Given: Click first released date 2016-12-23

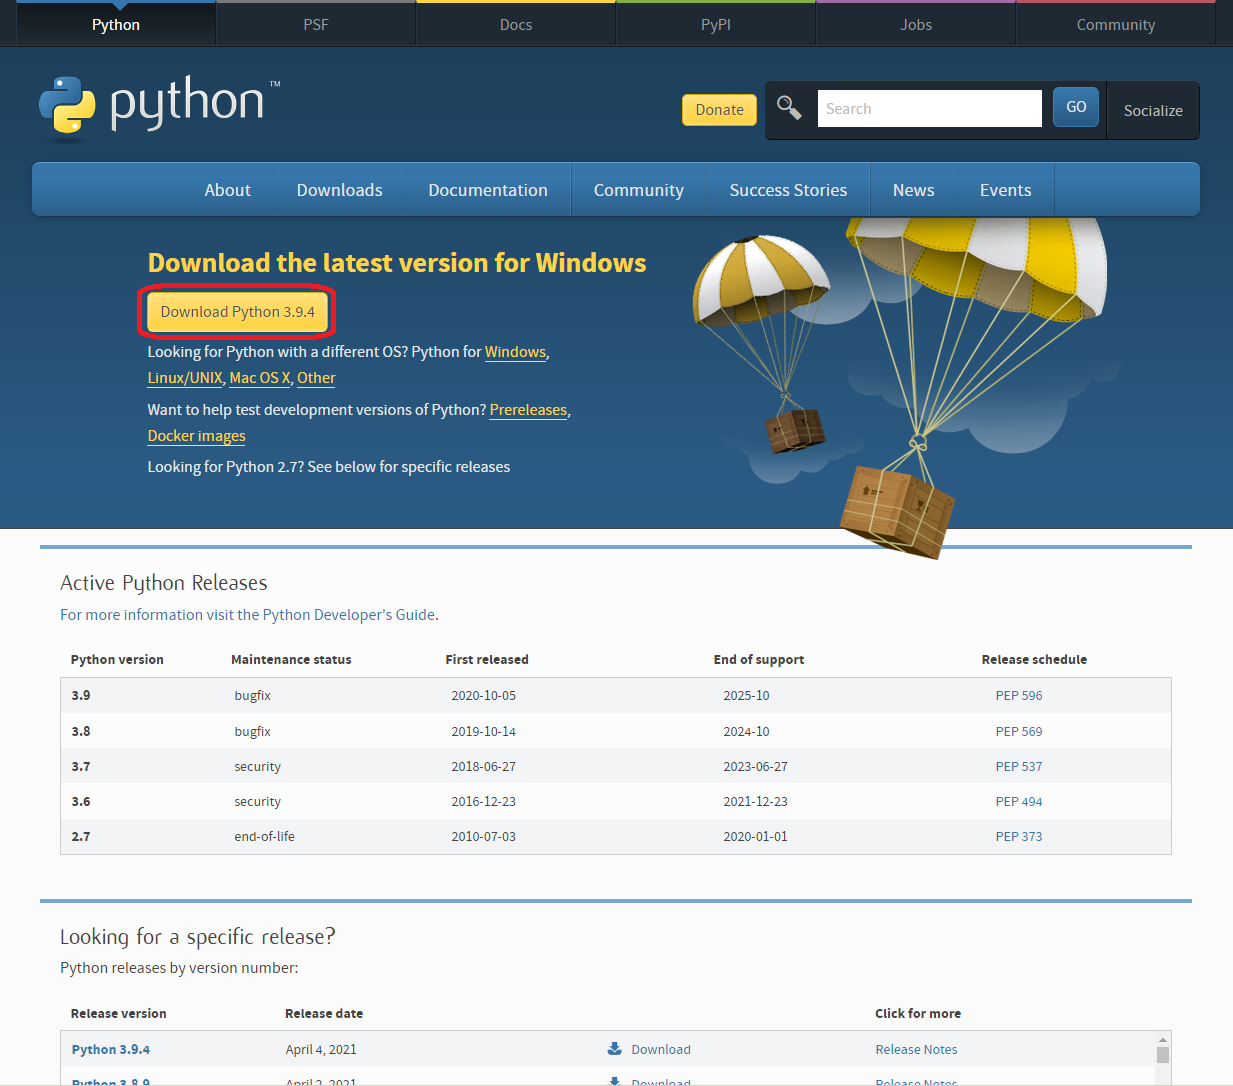Looking at the screenshot, I should pos(484,802).
